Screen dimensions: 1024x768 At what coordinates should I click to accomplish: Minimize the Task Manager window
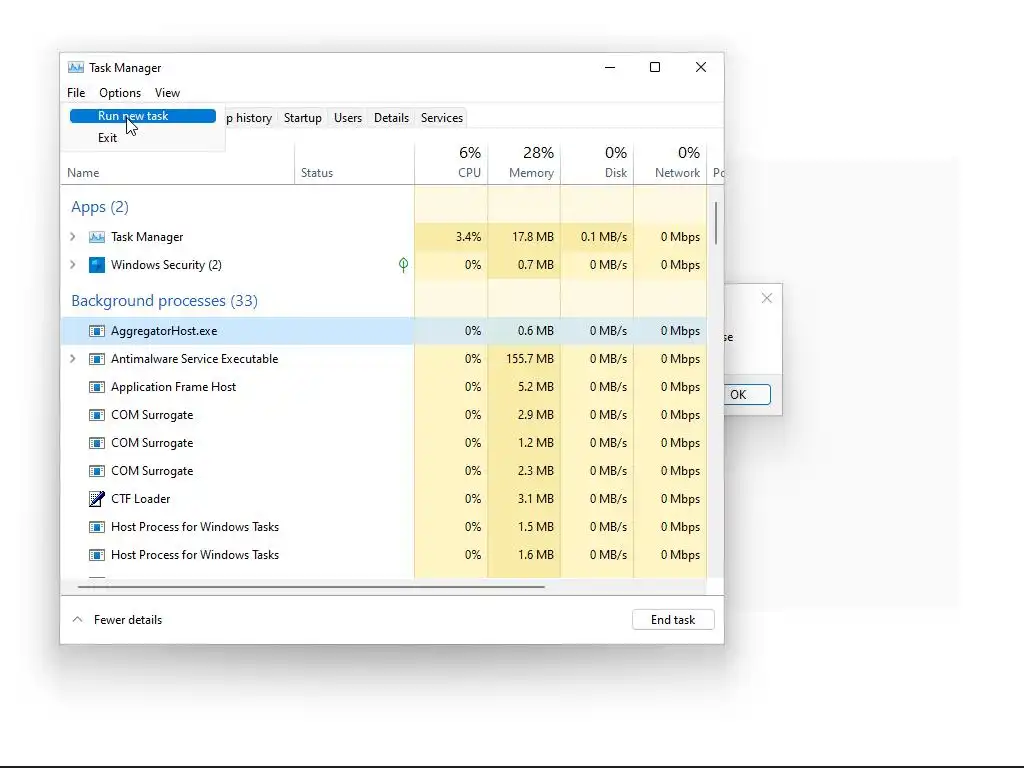[x=610, y=67]
